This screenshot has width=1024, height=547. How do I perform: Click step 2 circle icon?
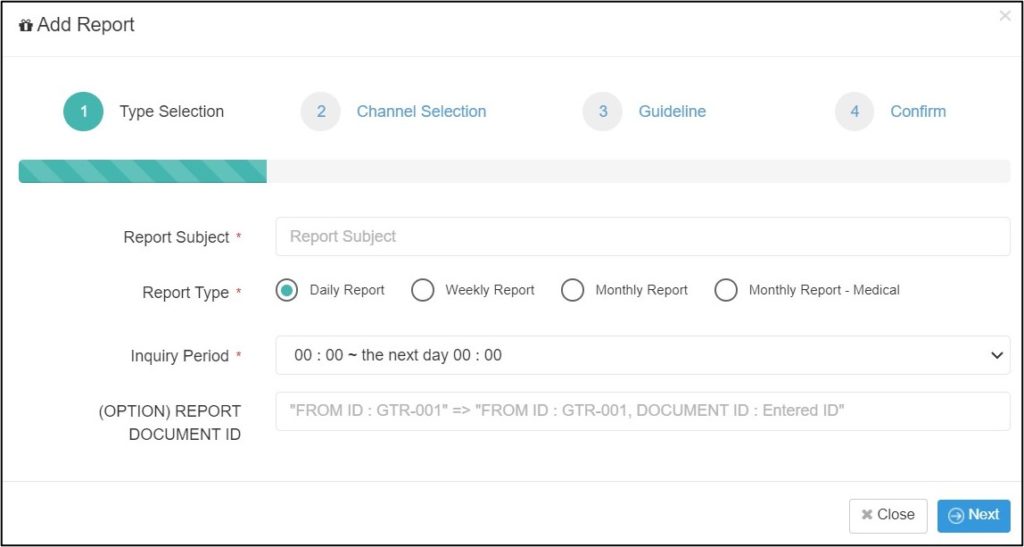[321, 112]
